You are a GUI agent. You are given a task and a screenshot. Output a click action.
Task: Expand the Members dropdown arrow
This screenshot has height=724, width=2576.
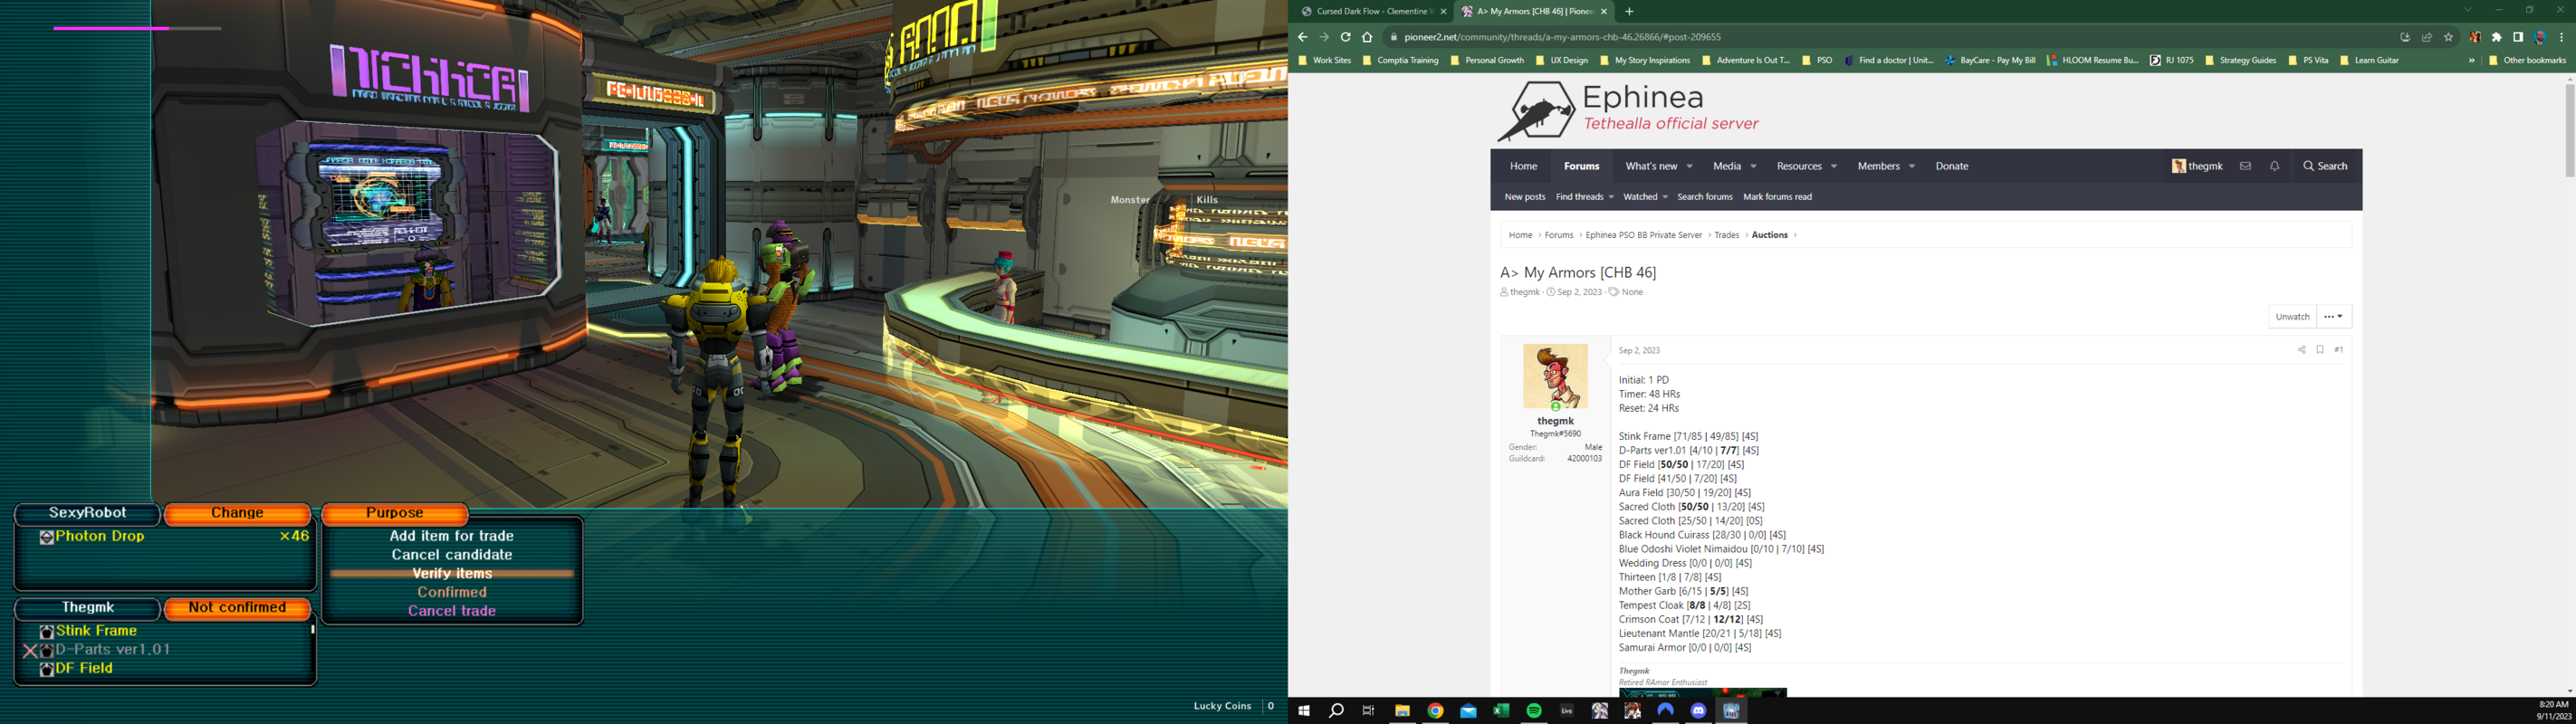pyautogui.click(x=1911, y=166)
